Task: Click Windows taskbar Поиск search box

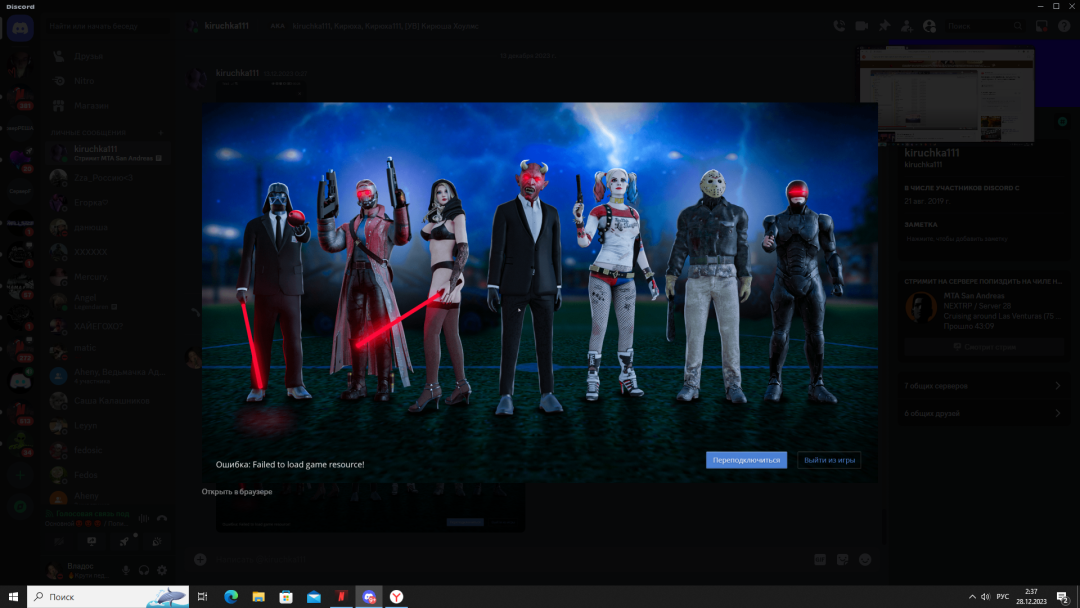Action: 108,597
